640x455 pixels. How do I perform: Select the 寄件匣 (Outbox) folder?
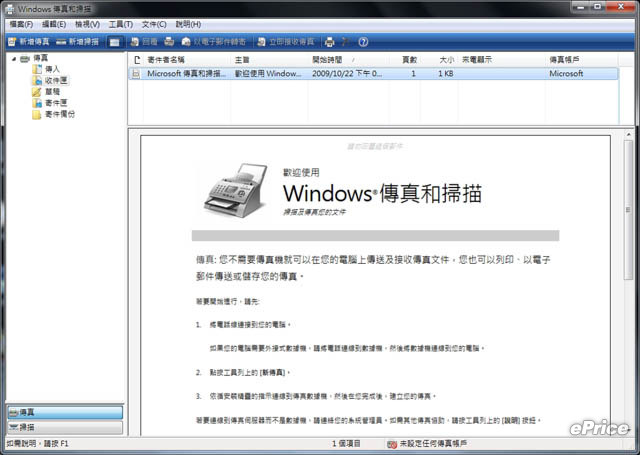56,103
